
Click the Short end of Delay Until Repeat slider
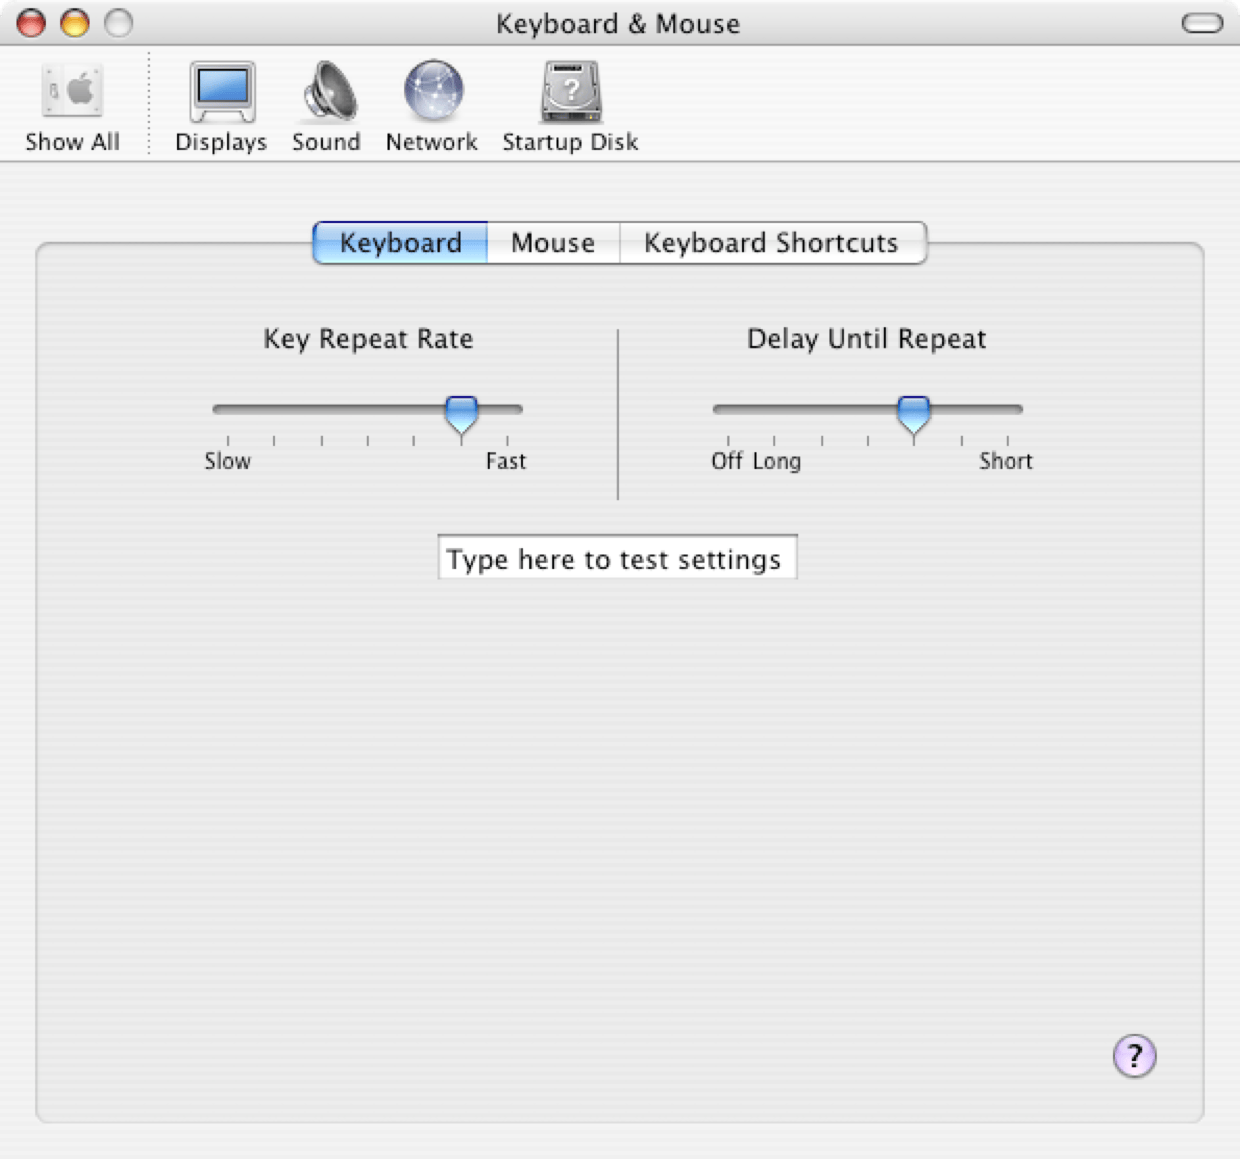[x=1005, y=461]
